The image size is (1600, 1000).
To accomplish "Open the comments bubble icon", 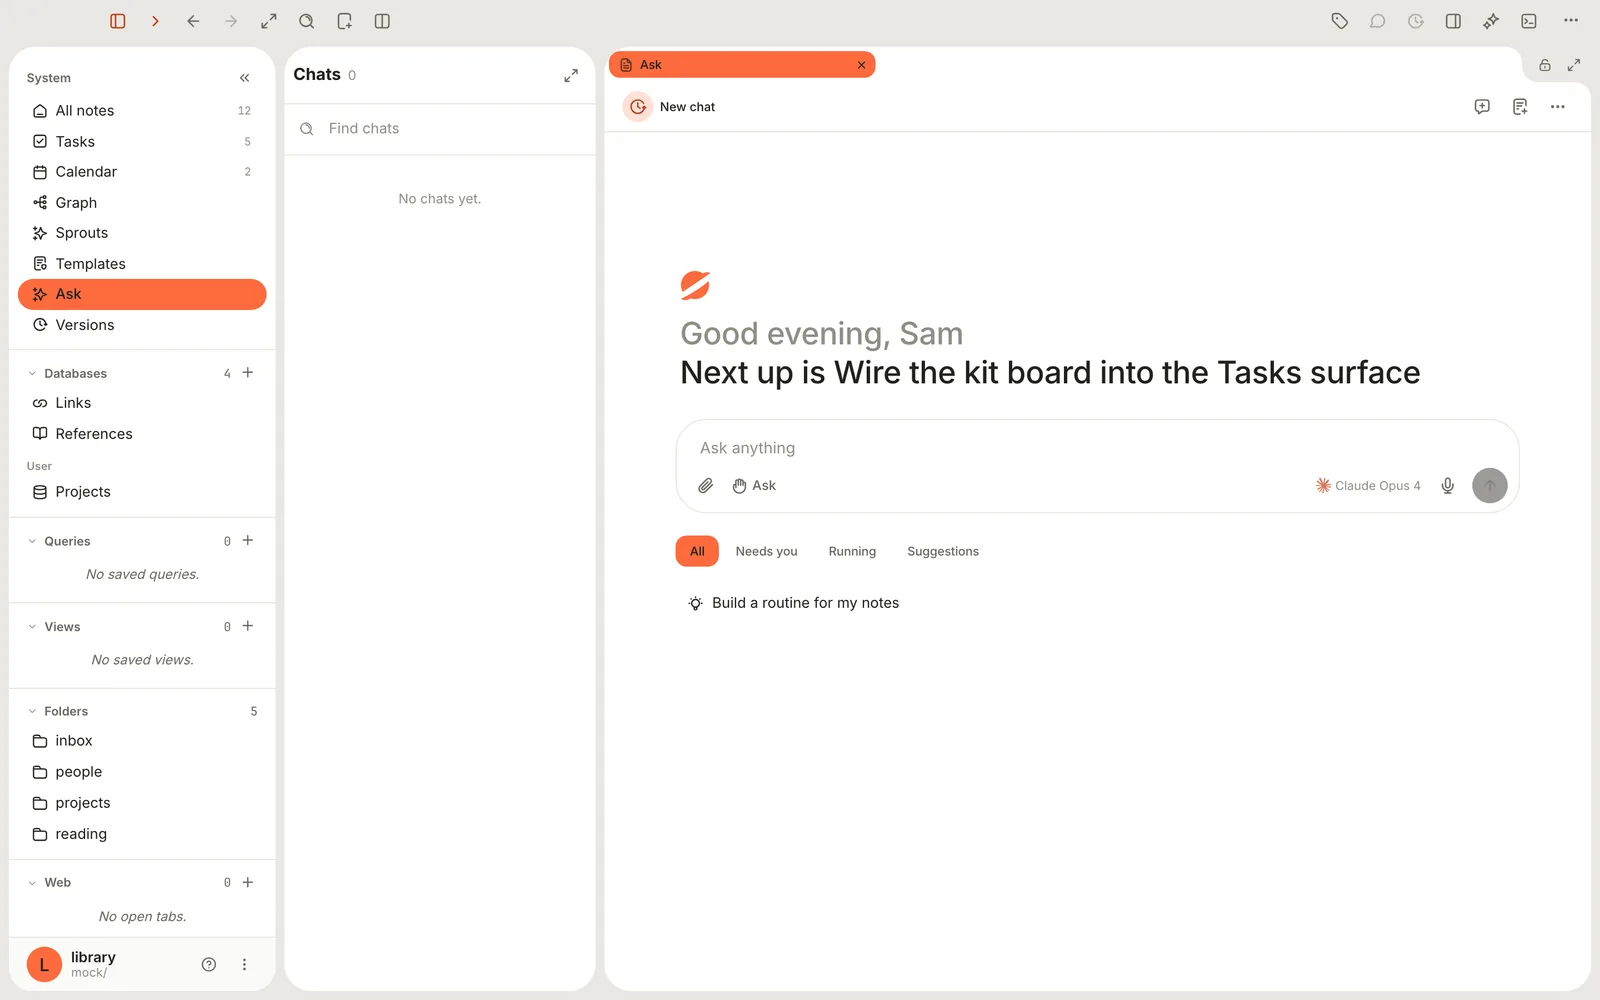I will click(1378, 21).
